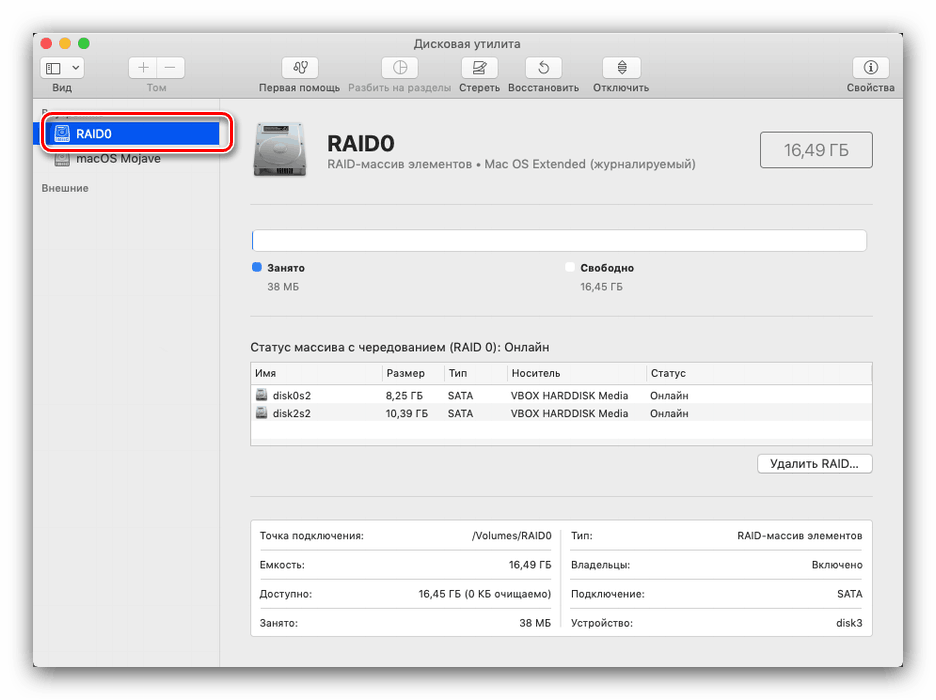The image size is (936, 700).
Task: Click the remove volume (minus) icon under Том
Action: click(170, 67)
